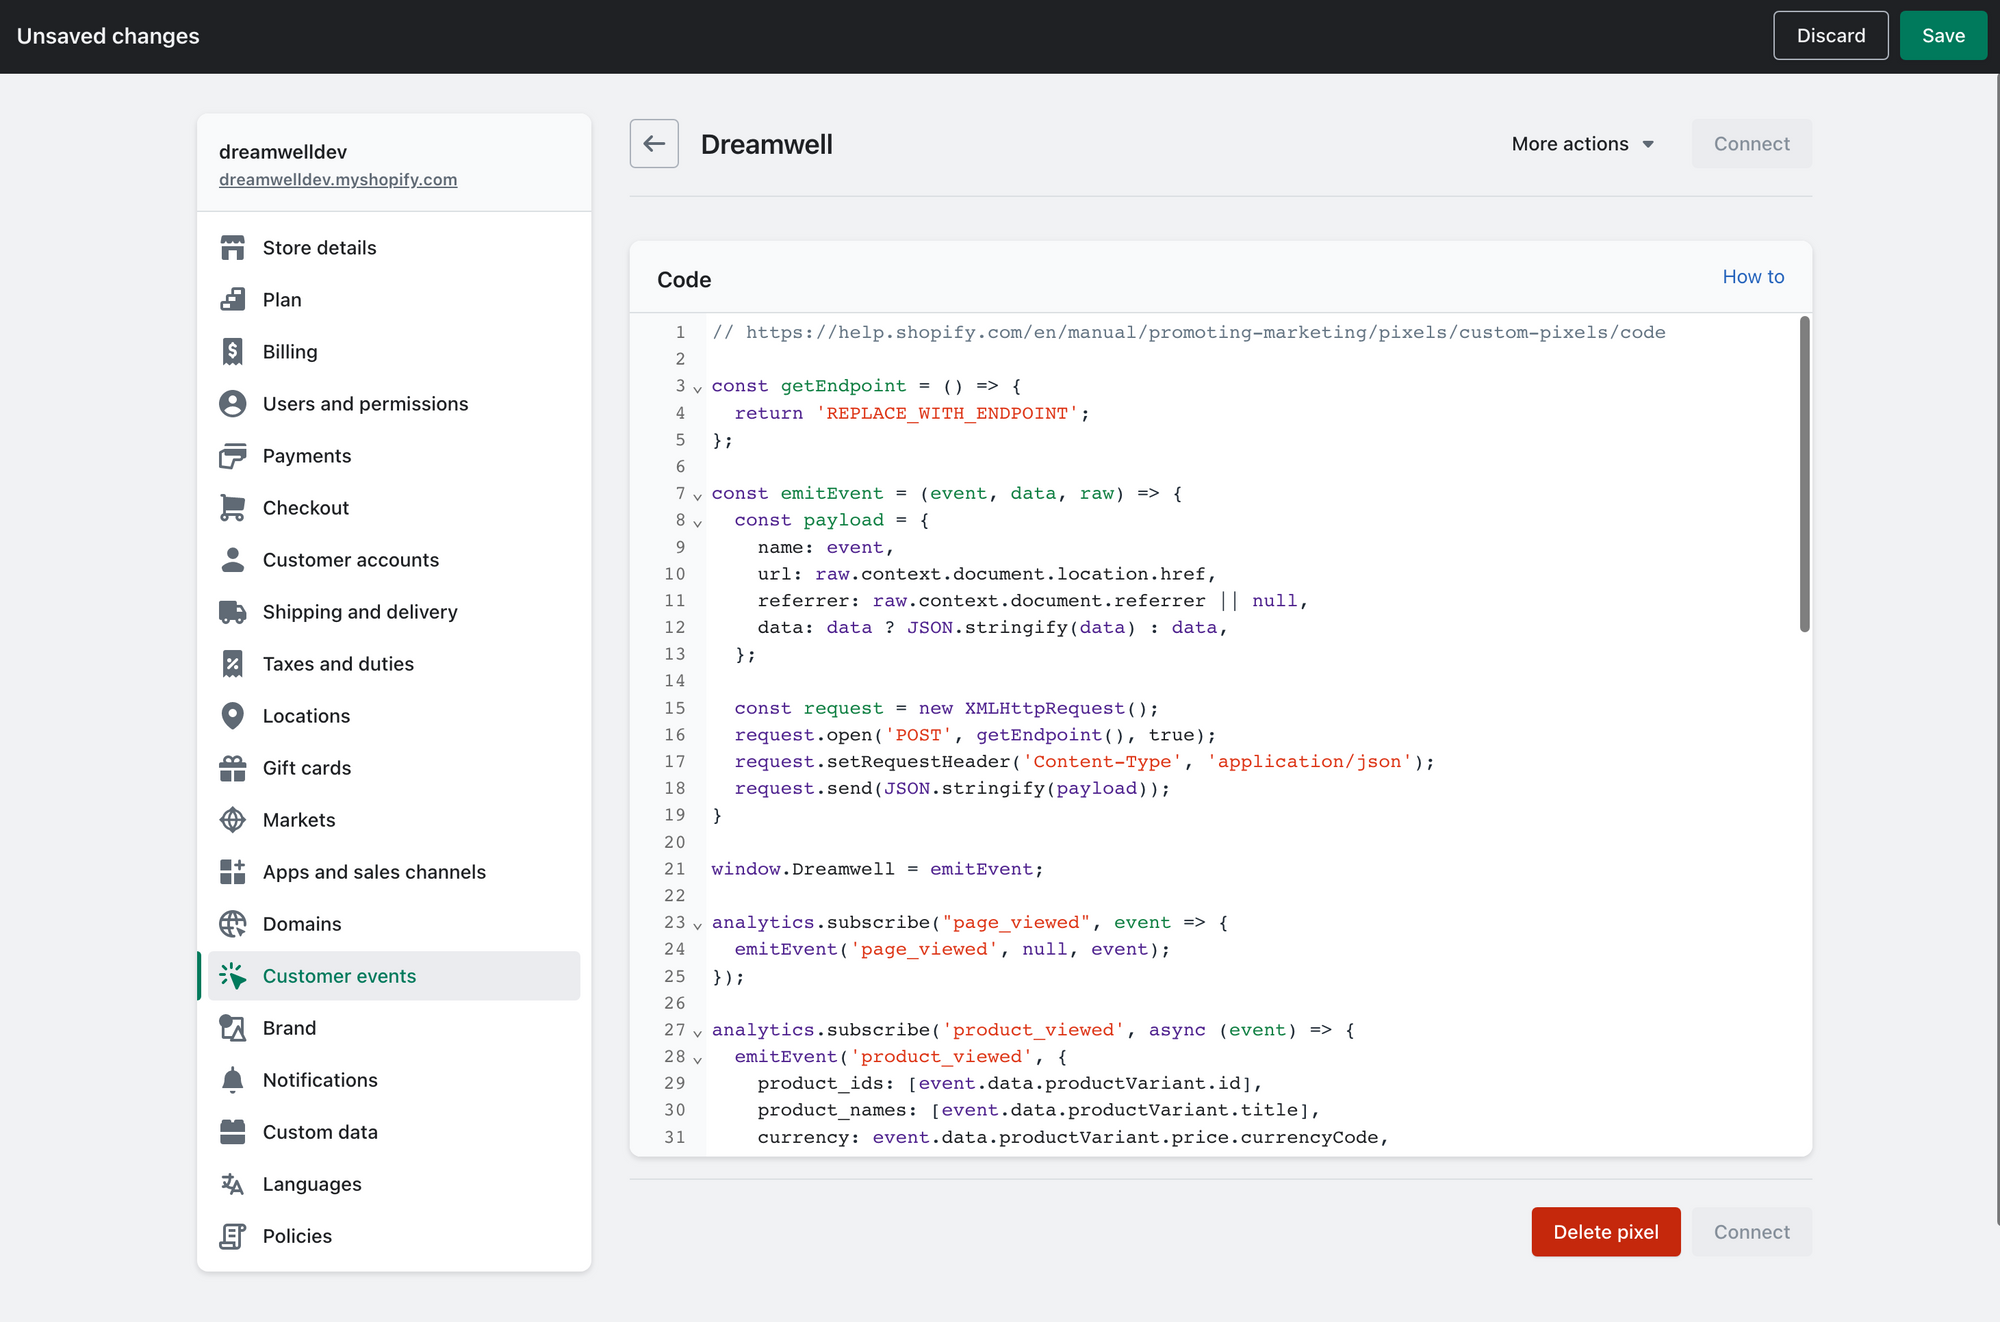The width and height of the screenshot is (2000, 1322).
Task: Open Users and permissions settings
Action: (x=365, y=403)
